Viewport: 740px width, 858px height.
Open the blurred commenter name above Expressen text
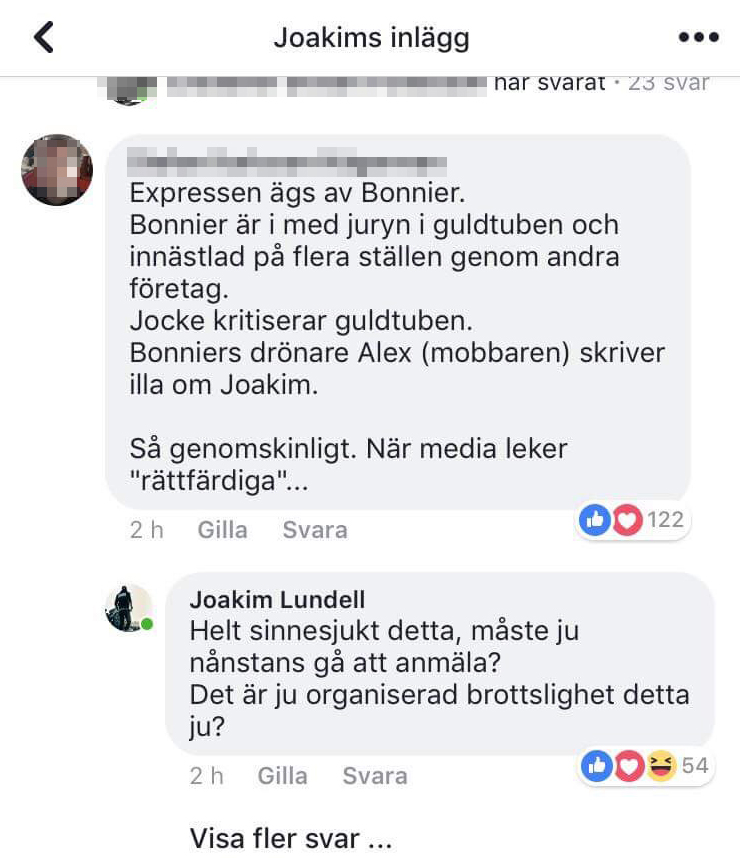(x=287, y=162)
